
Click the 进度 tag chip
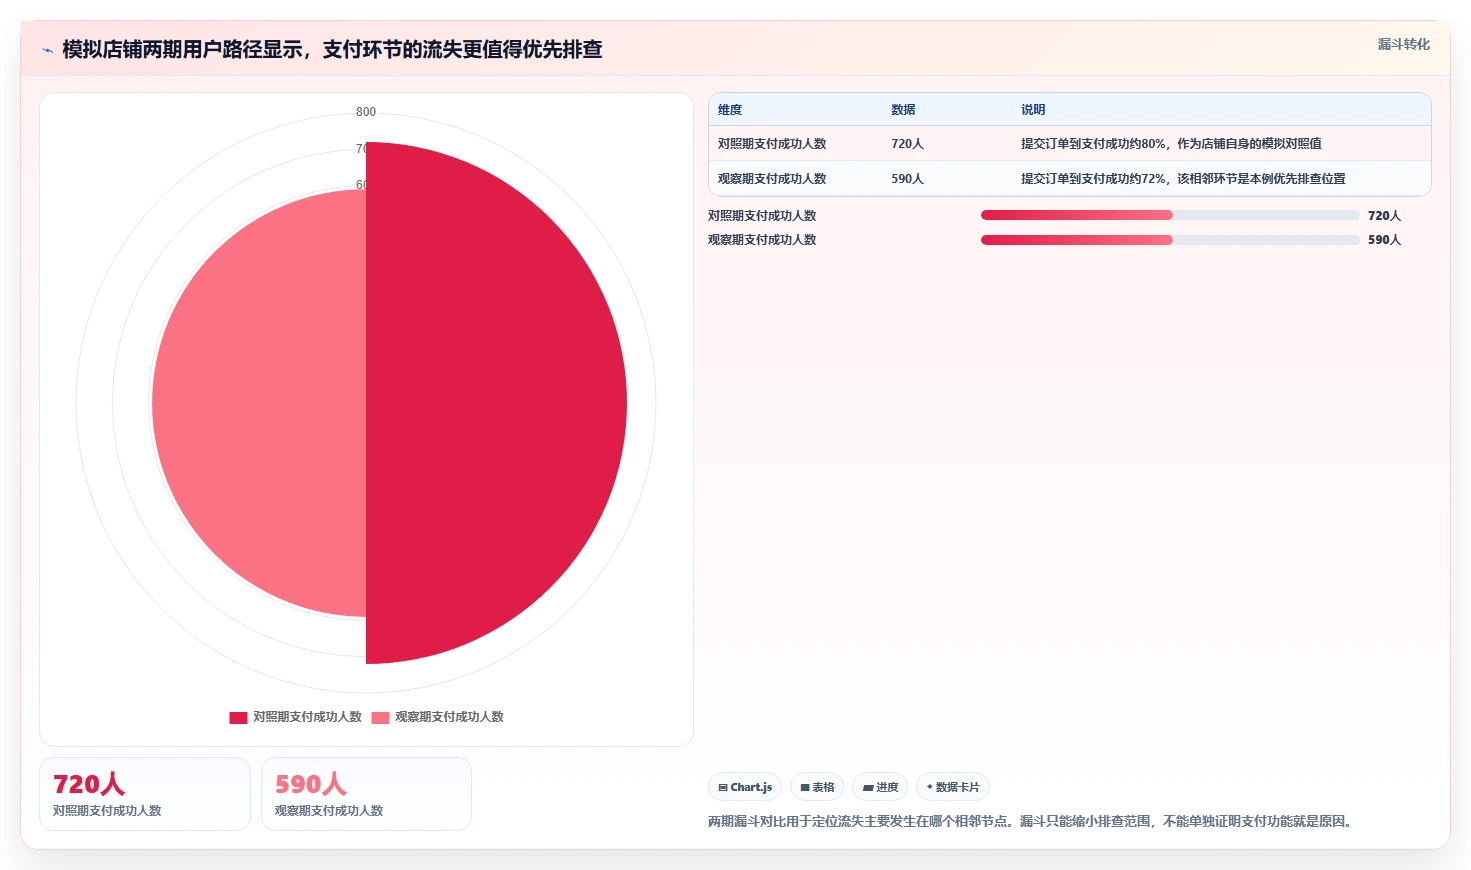(x=880, y=787)
